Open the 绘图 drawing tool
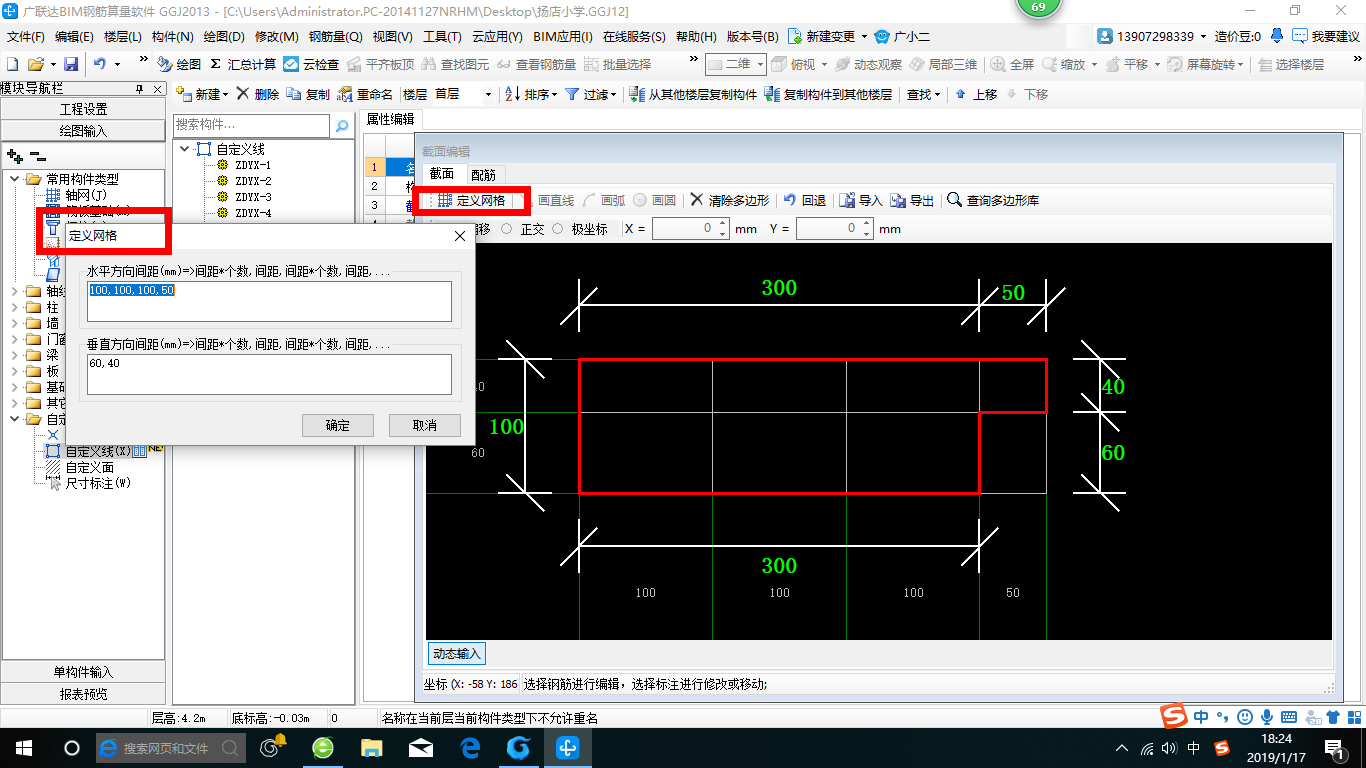This screenshot has height=768, width=1366. [x=179, y=64]
